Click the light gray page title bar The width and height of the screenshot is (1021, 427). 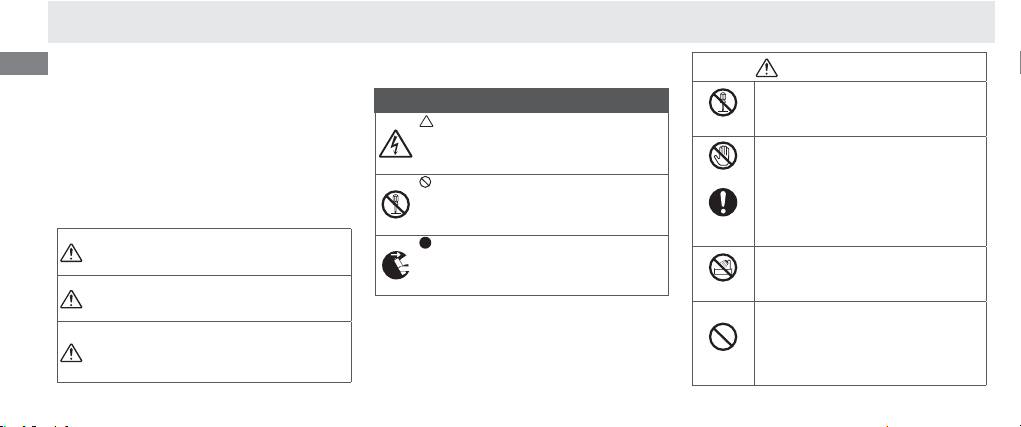pos(521,21)
